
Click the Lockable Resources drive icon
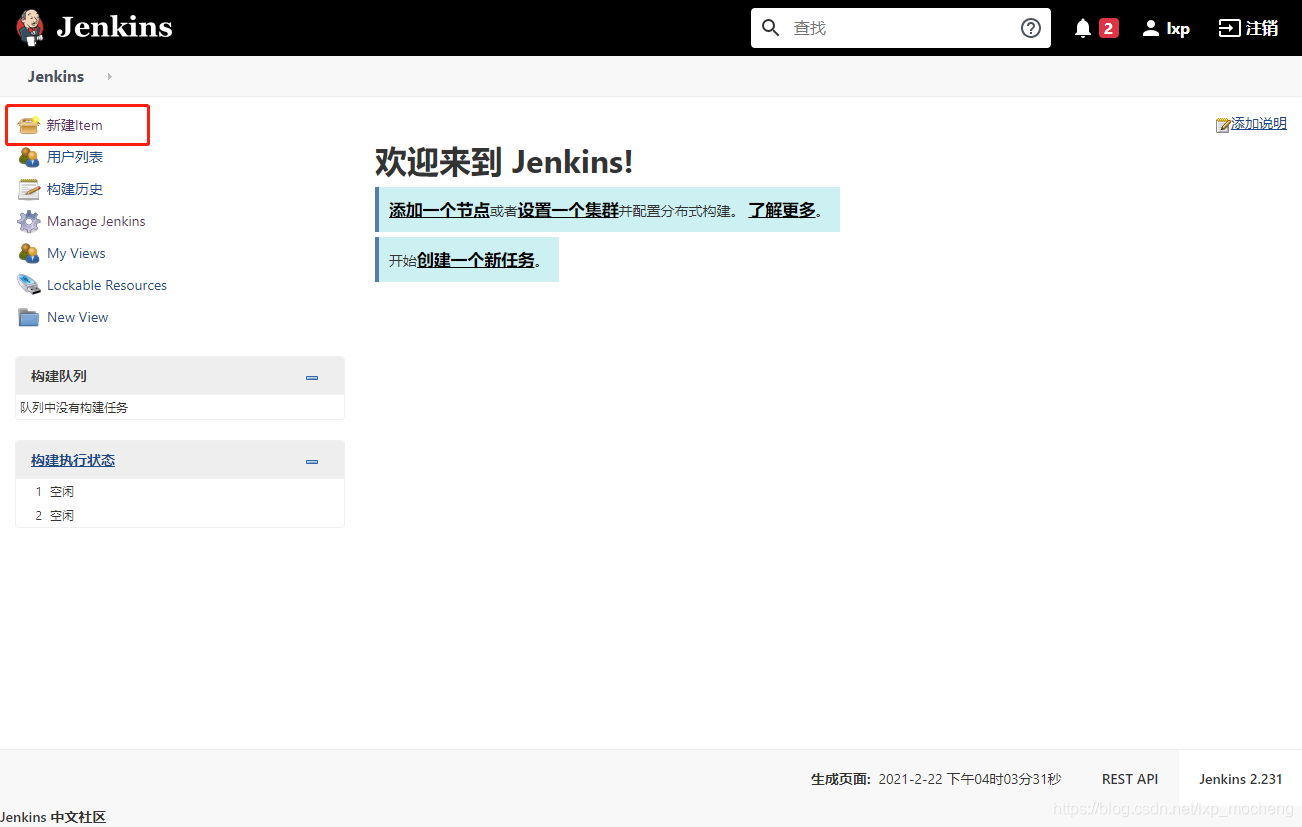(x=29, y=285)
